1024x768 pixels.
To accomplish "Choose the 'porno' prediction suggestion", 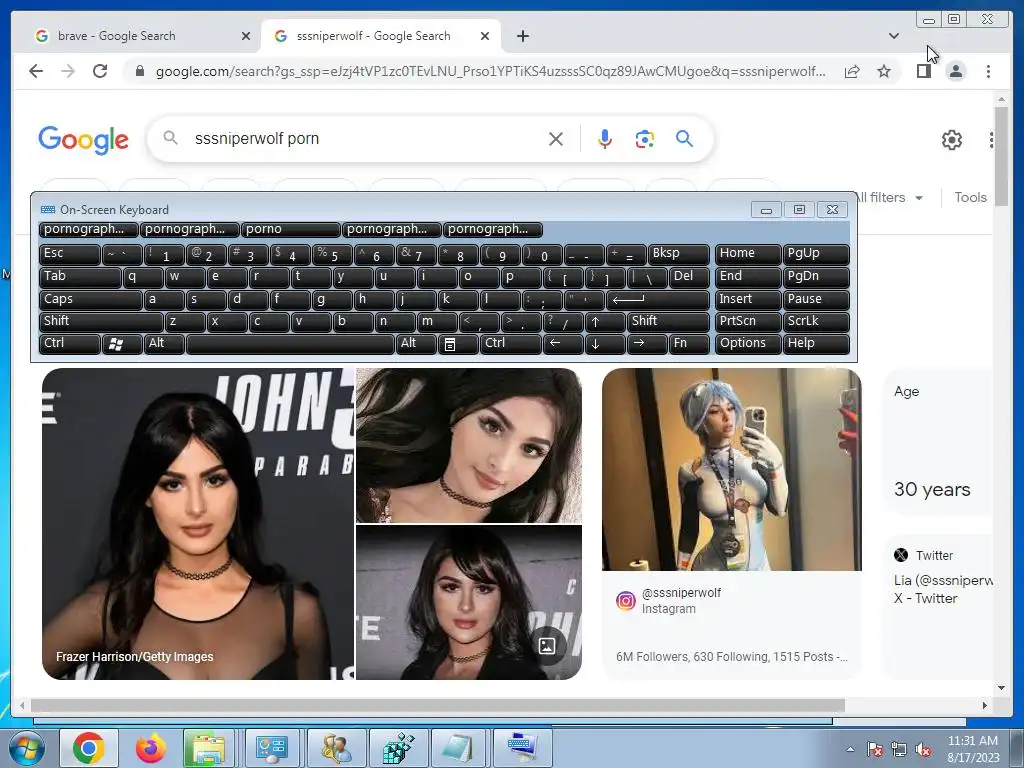I will (x=291, y=229).
